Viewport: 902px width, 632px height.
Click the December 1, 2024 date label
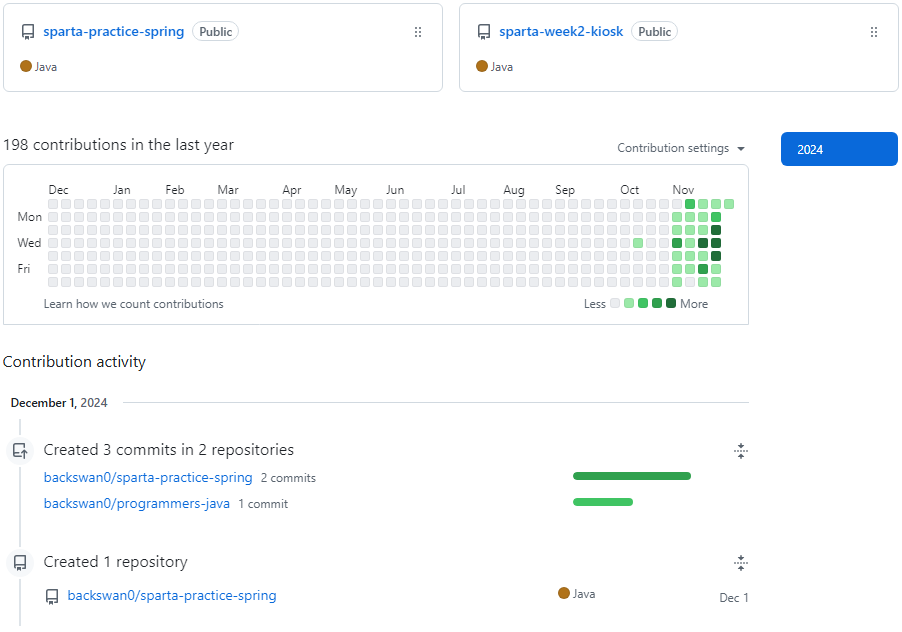59,403
